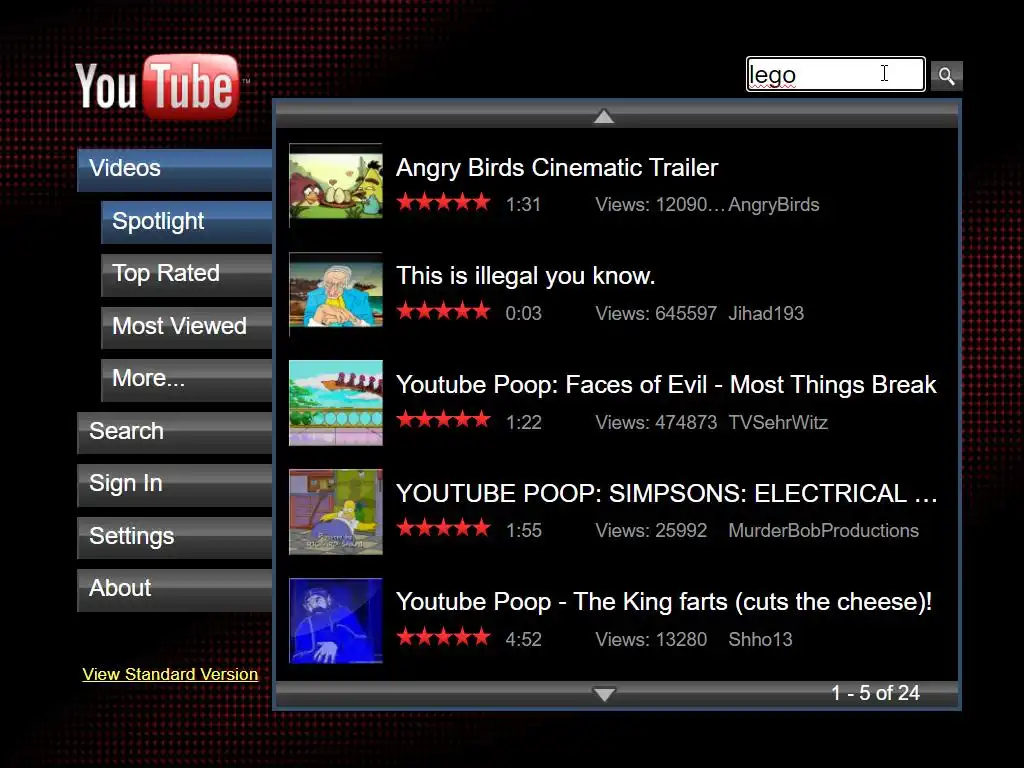
Task: Click 'Views: 645597' text
Action: click(x=656, y=313)
